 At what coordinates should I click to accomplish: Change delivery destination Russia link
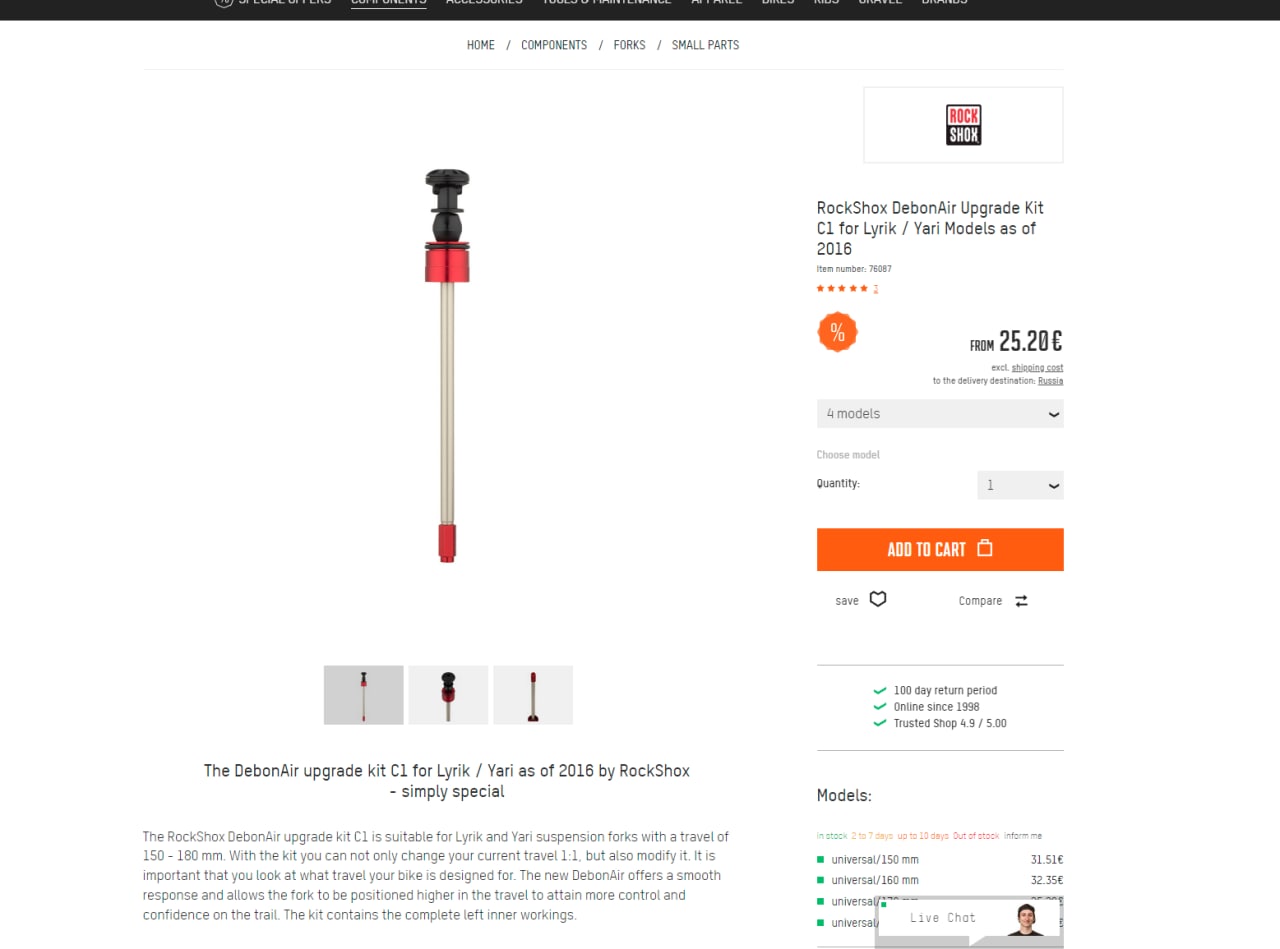[1050, 381]
